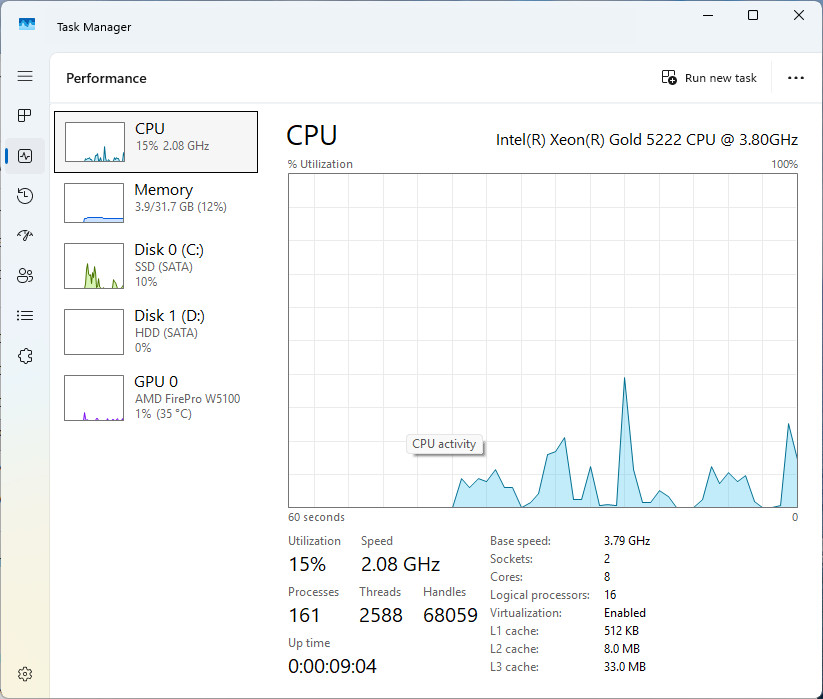Click the CPU utilization graph area
This screenshot has height=699, width=823.
543,340
